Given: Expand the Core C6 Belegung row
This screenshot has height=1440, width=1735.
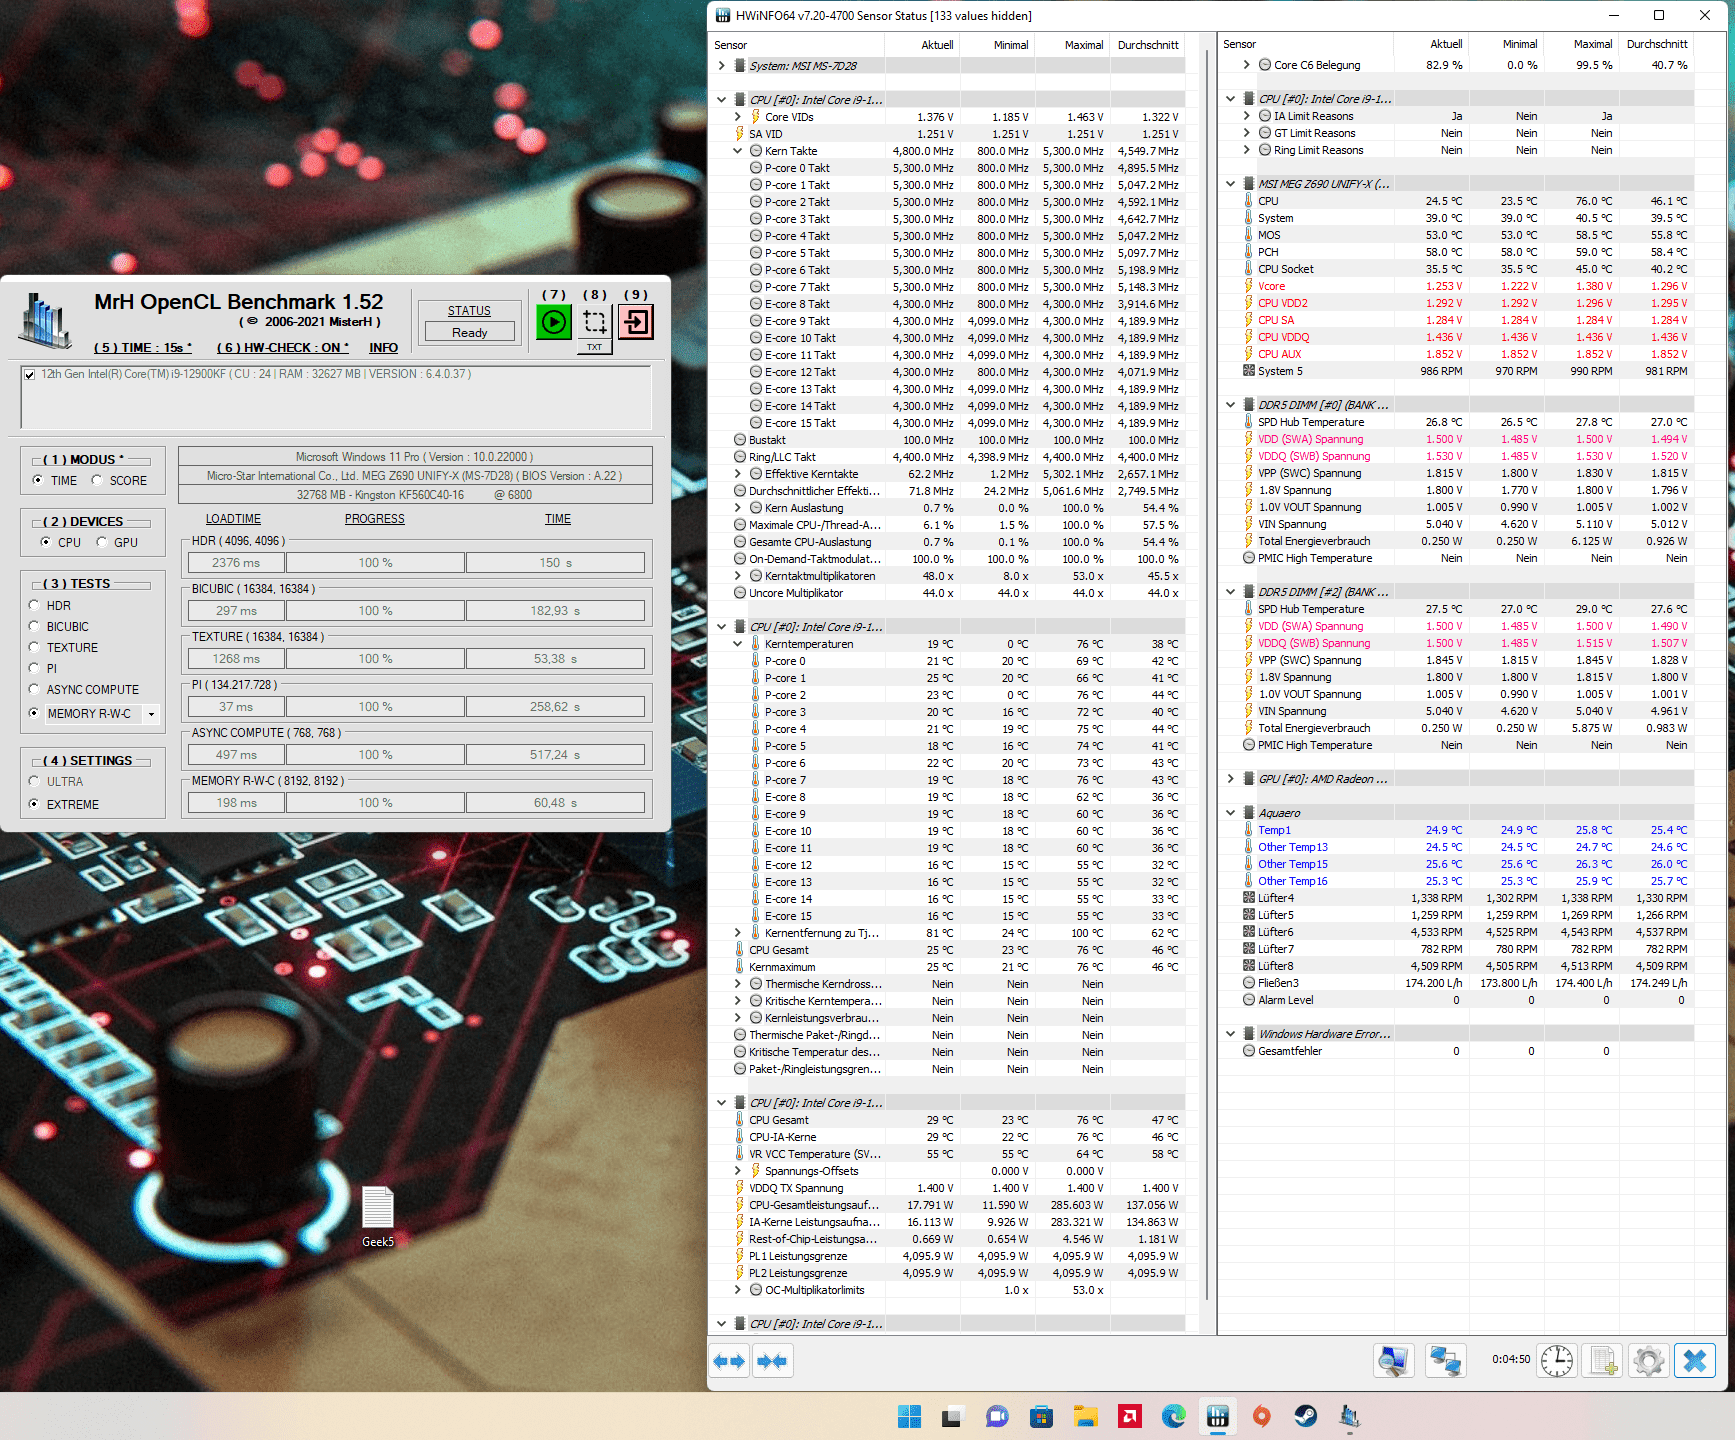Looking at the screenshot, I should click(1247, 65).
